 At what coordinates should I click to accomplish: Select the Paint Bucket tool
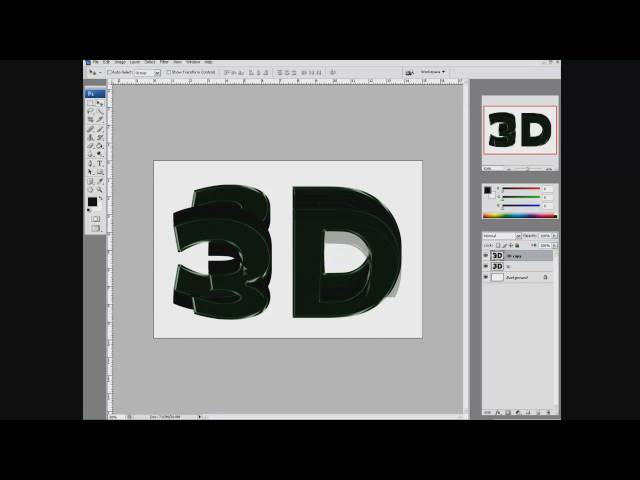coord(100,146)
